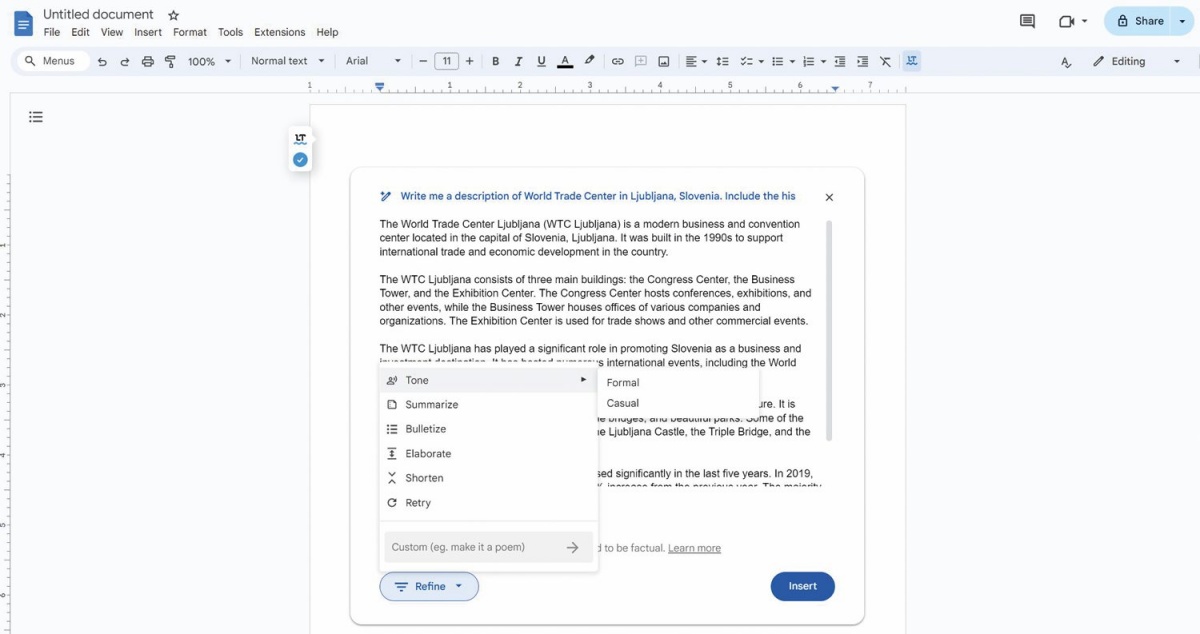Screen dimensions: 1200x634
Task: Toggle underline formatting
Action: point(541,61)
